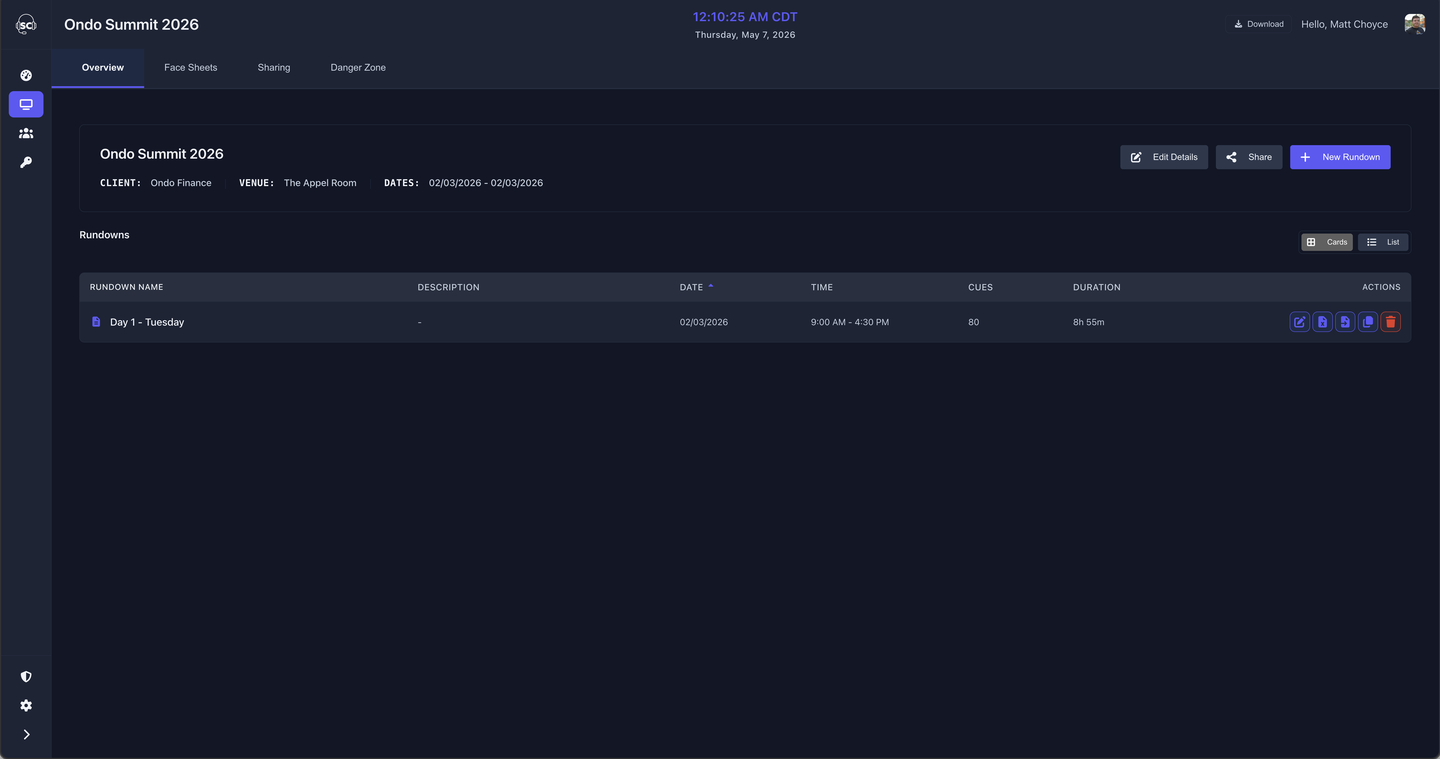Open the dashboard gauge icon in sidebar

point(26,75)
